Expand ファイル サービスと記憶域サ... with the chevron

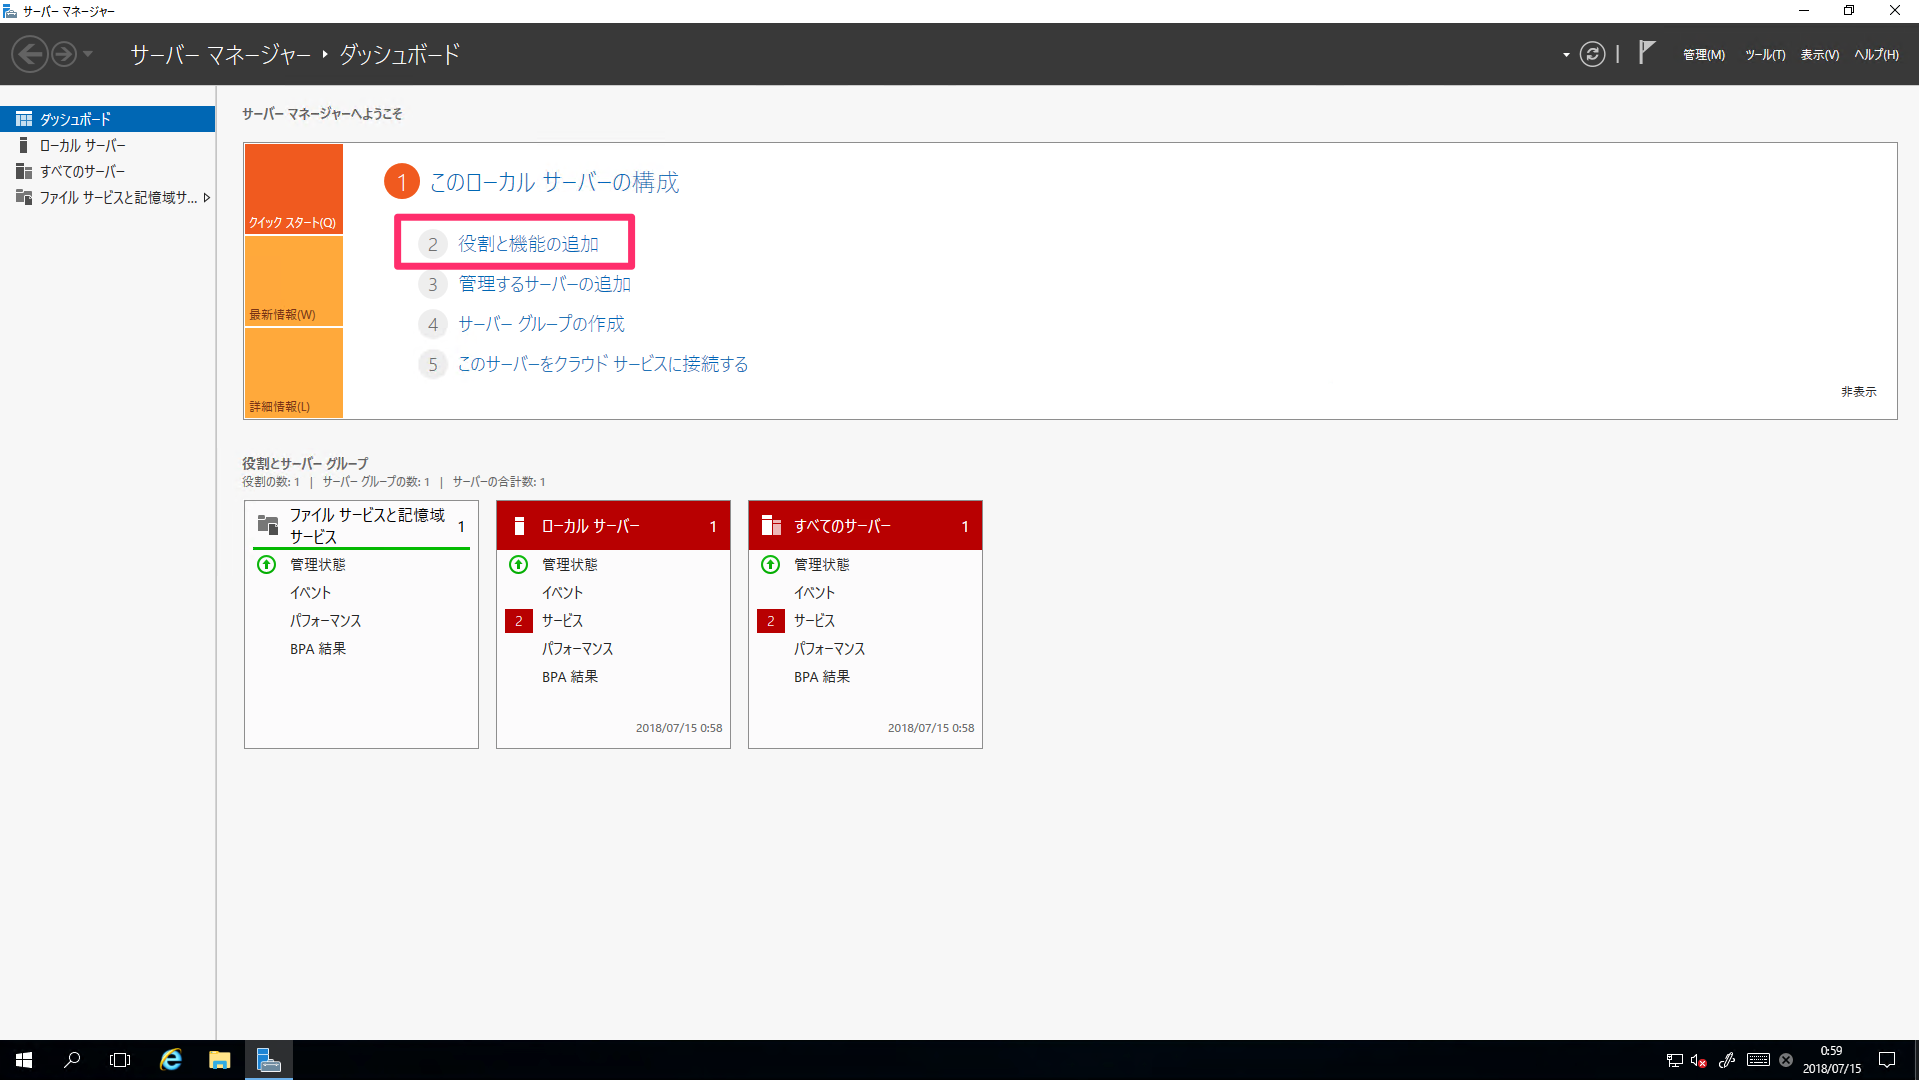pyautogui.click(x=207, y=197)
